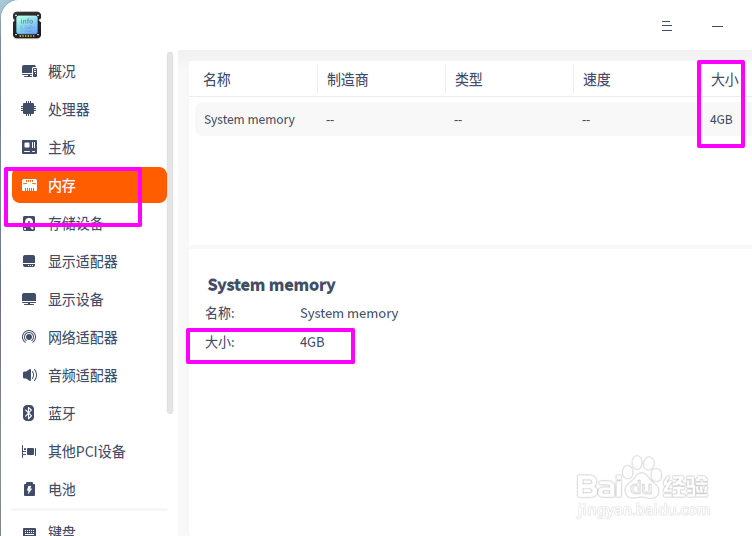The image size is (752, 536).
Task: Click the 类型 column header
Action: [469, 80]
